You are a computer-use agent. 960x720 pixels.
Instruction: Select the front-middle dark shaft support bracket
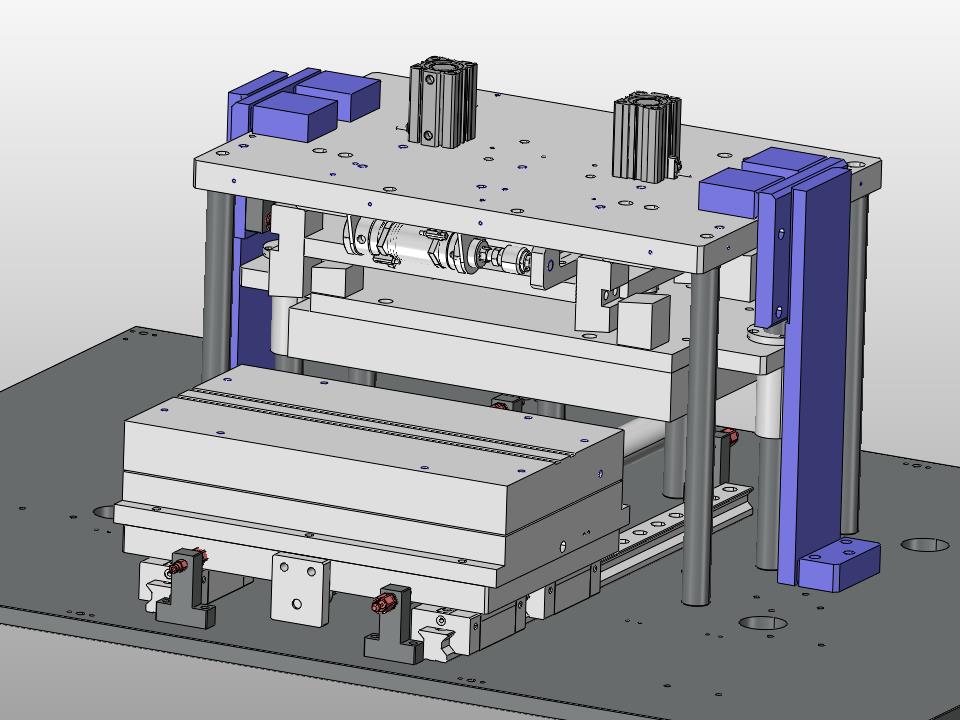pyautogui.click(x=394, y=624)
